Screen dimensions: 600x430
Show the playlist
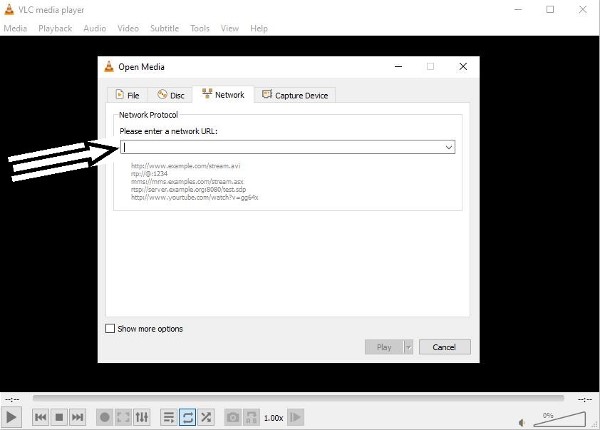169,417
